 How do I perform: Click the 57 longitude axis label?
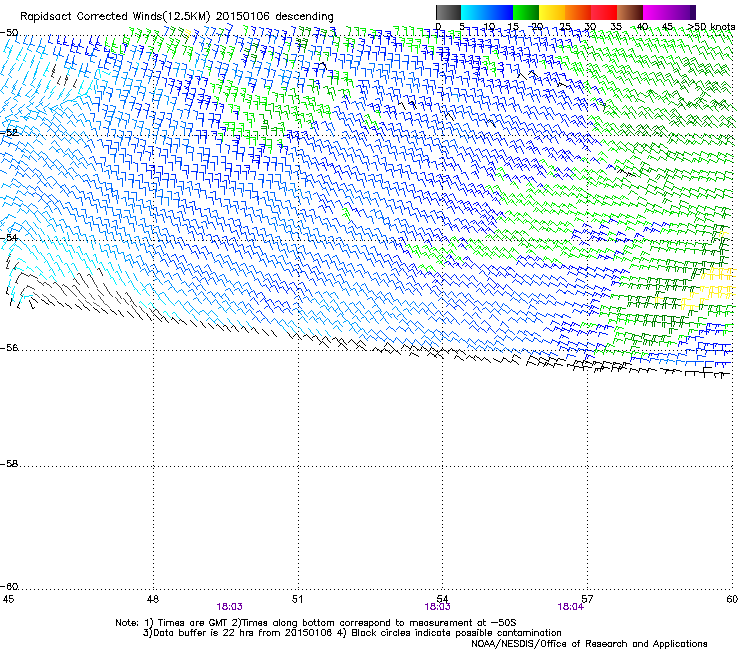tap(588, 599)
